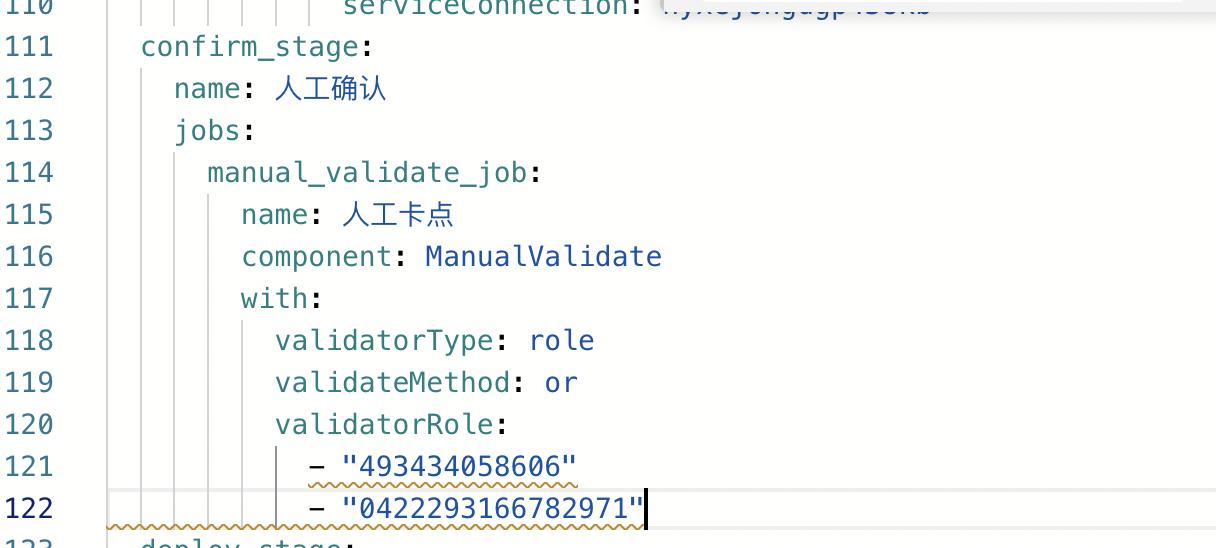Click the "493434058606" string with warning underline
Viewport: 1216px width, 548px height.
pos(459,467)
